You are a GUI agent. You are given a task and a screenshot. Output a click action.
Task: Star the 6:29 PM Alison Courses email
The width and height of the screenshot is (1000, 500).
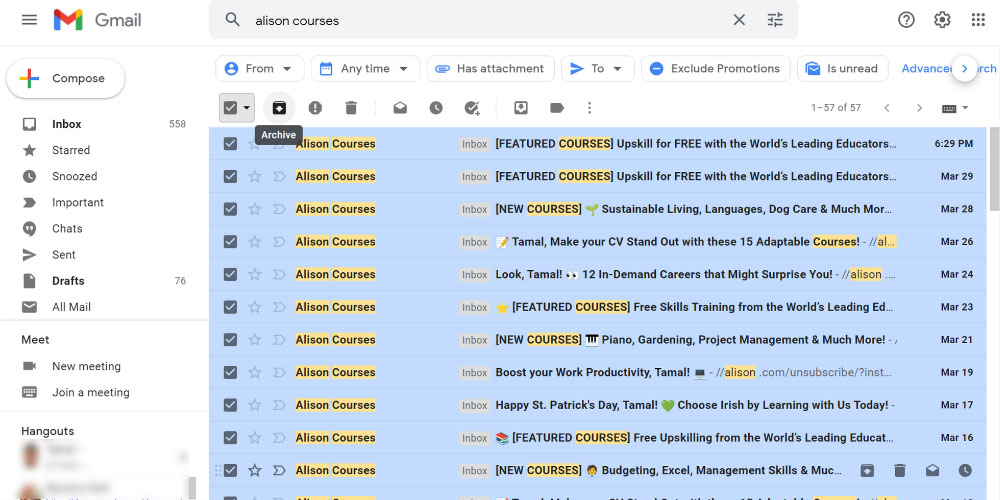click(254, 143)
